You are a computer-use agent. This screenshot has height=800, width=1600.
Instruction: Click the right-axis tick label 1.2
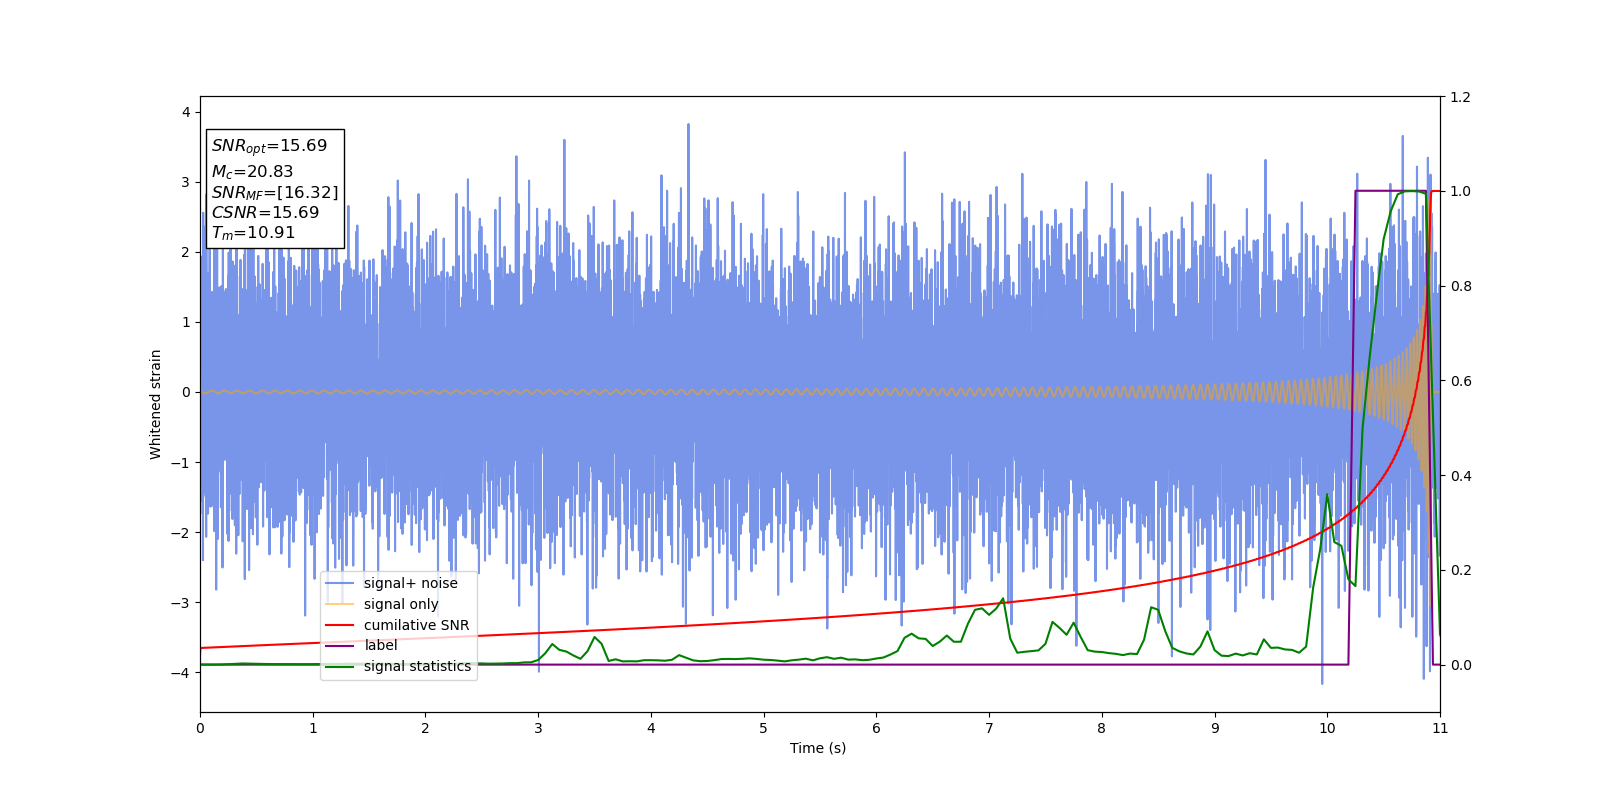[1460, 97]
